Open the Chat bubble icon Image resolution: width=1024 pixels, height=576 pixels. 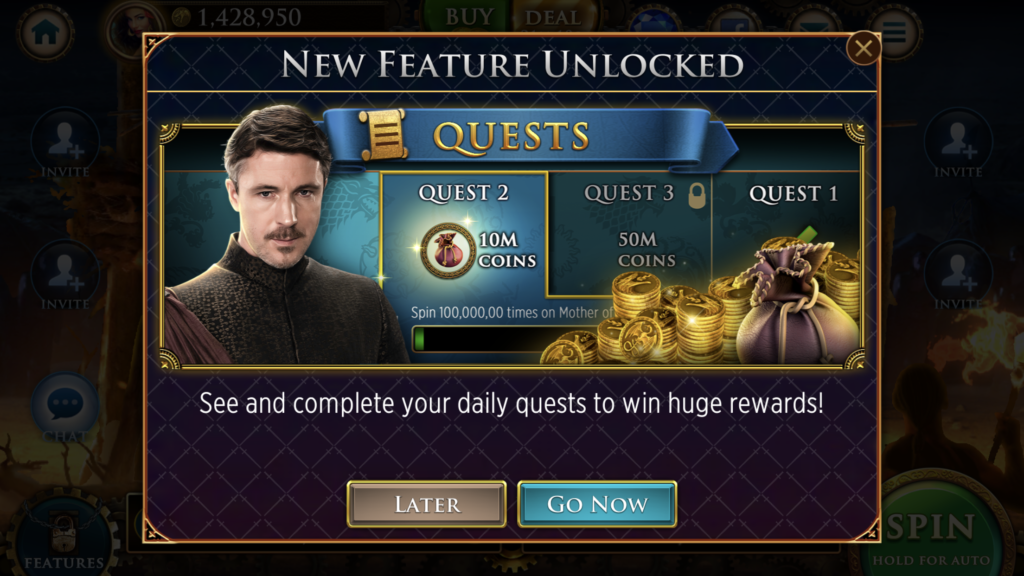click(65, 405)
